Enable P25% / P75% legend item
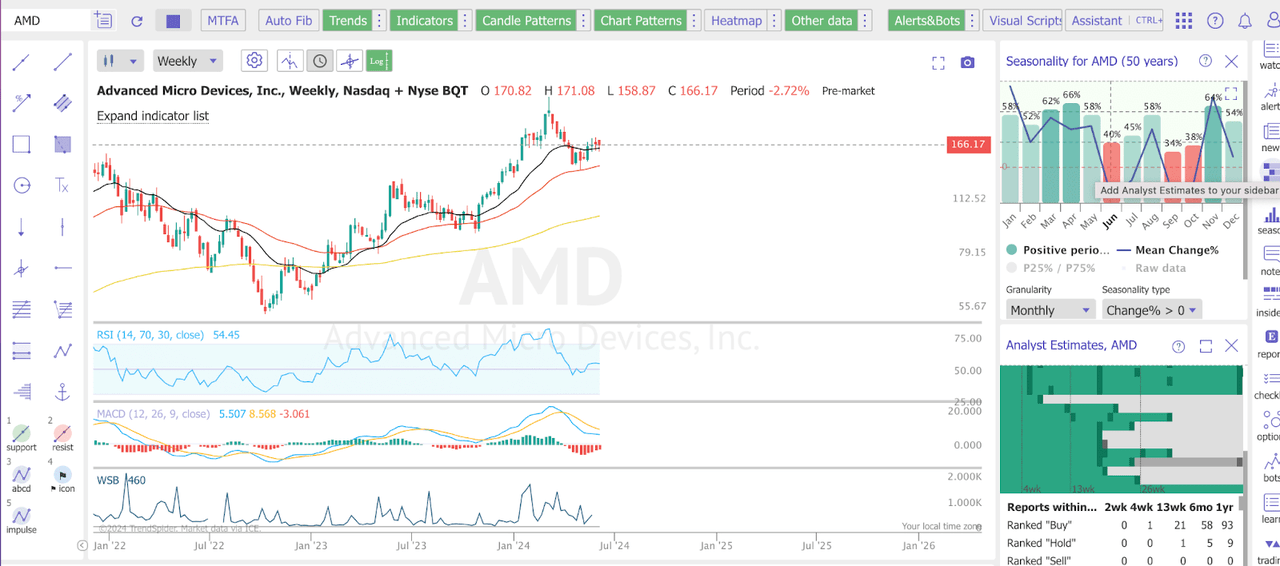1280x566 pixels. 1051,268
